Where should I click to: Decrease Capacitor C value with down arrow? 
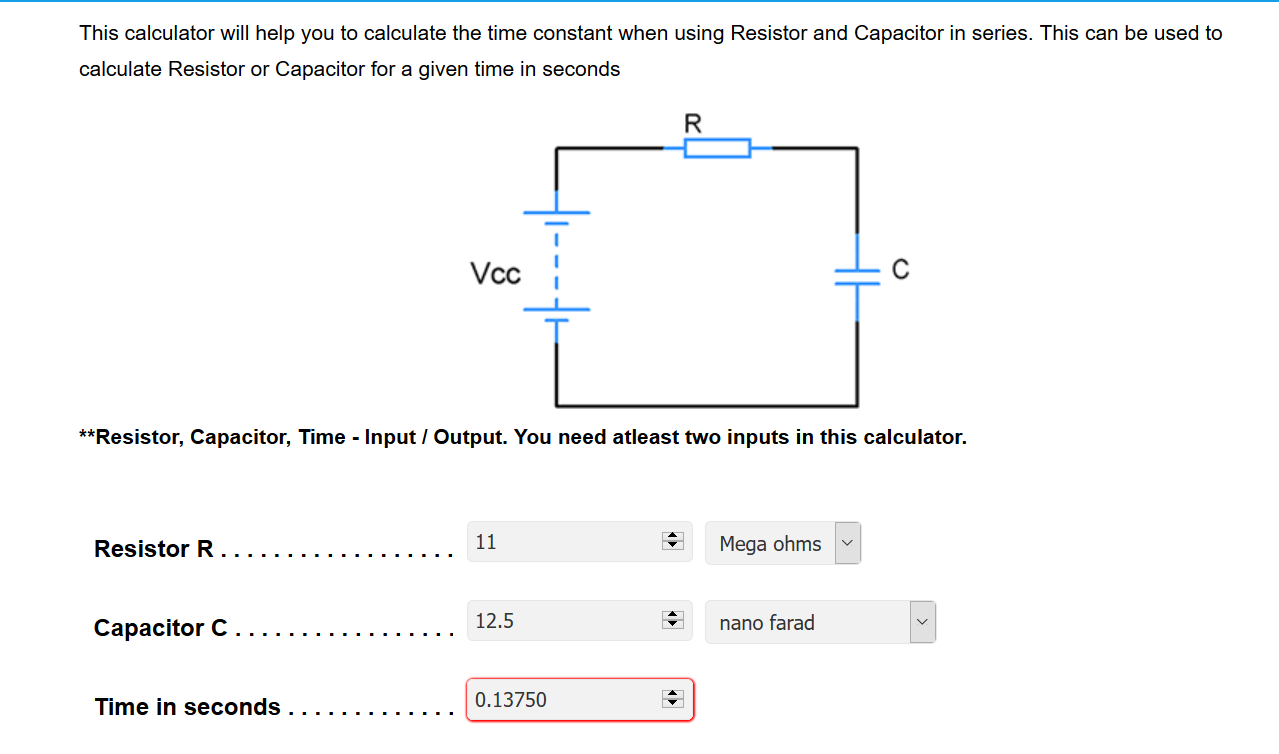pyautogui.click(x=673, y=625)
